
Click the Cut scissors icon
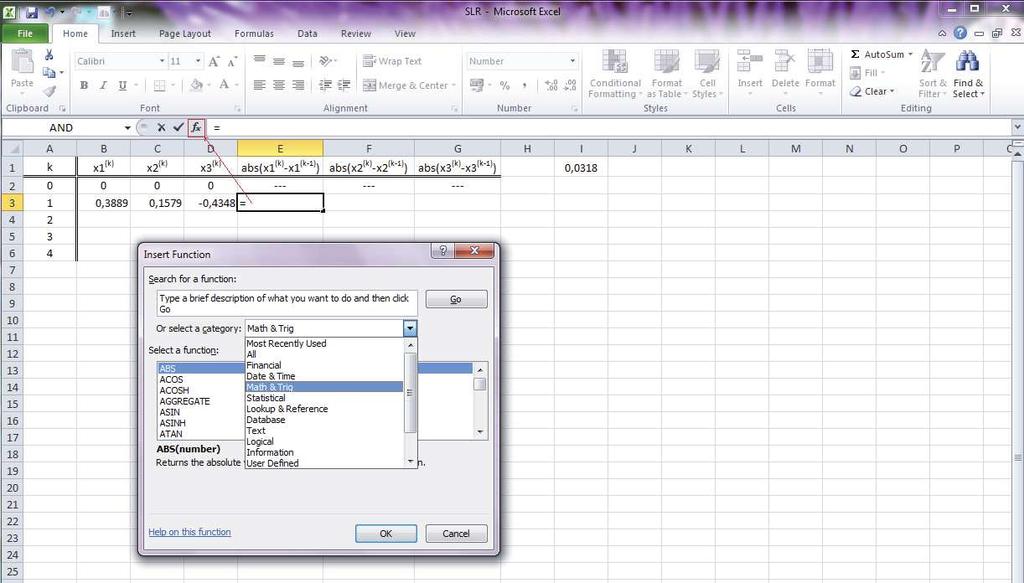pos(49,55)
